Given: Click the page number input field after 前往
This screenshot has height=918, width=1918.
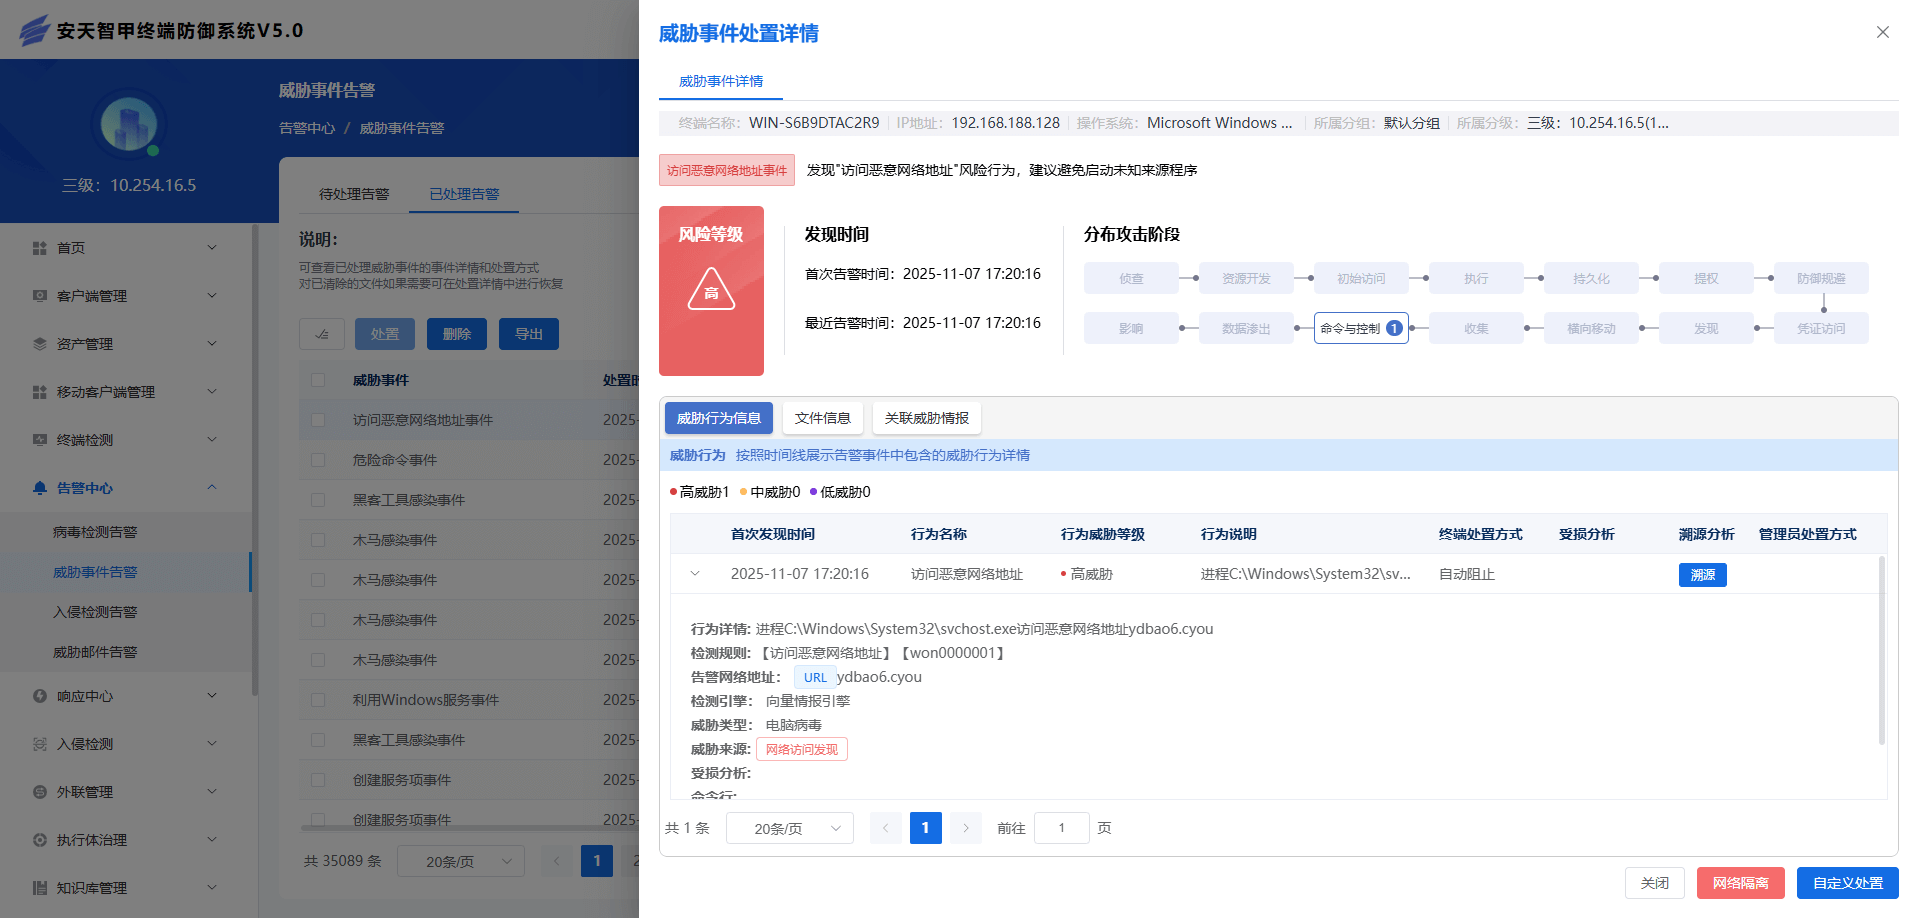Looking at the screenshot, I should [x=1061, y=828].
